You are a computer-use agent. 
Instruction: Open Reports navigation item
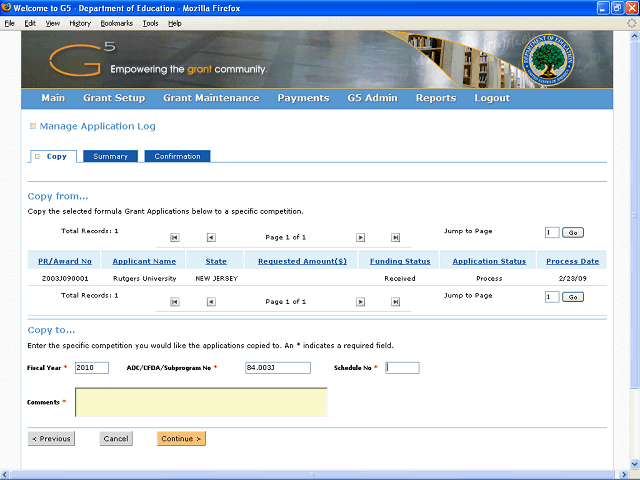click(436, 98)
